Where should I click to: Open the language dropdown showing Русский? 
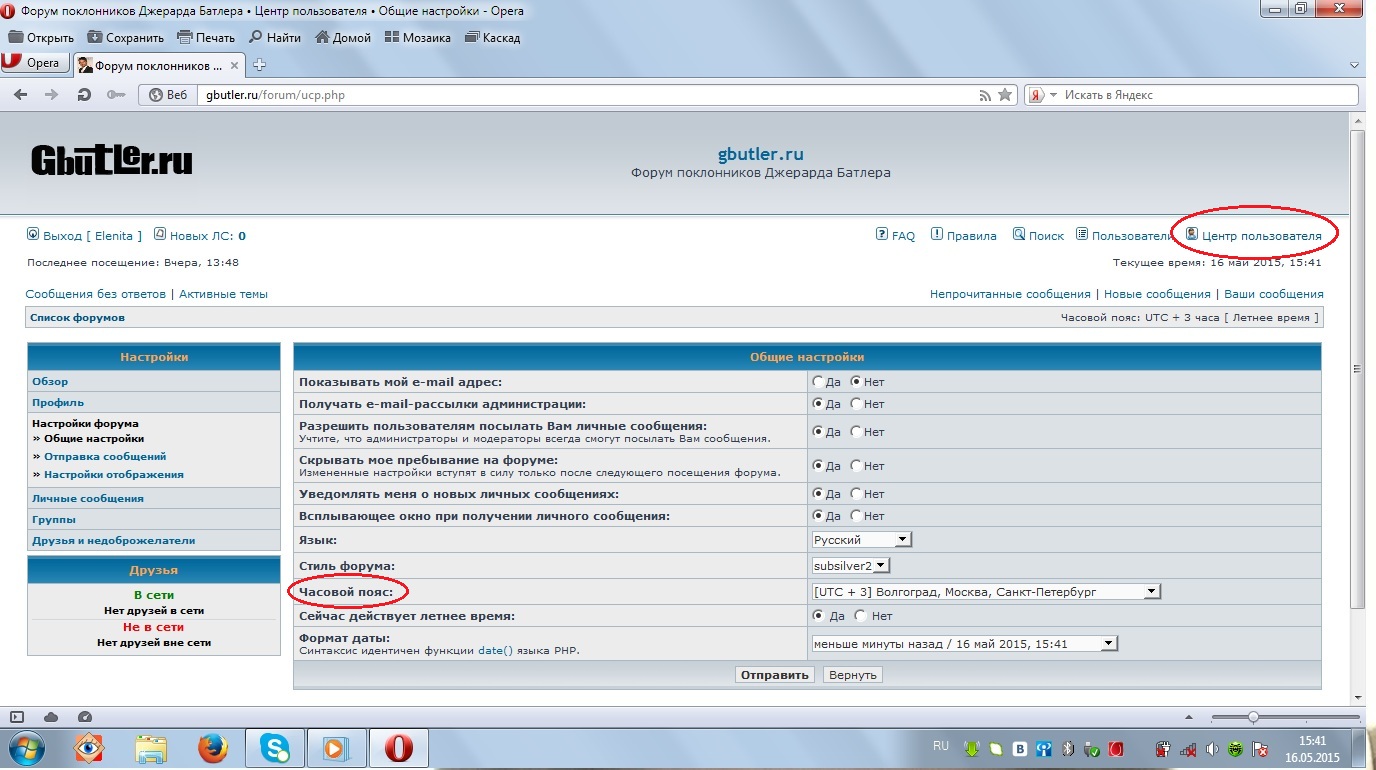[862, 540]
